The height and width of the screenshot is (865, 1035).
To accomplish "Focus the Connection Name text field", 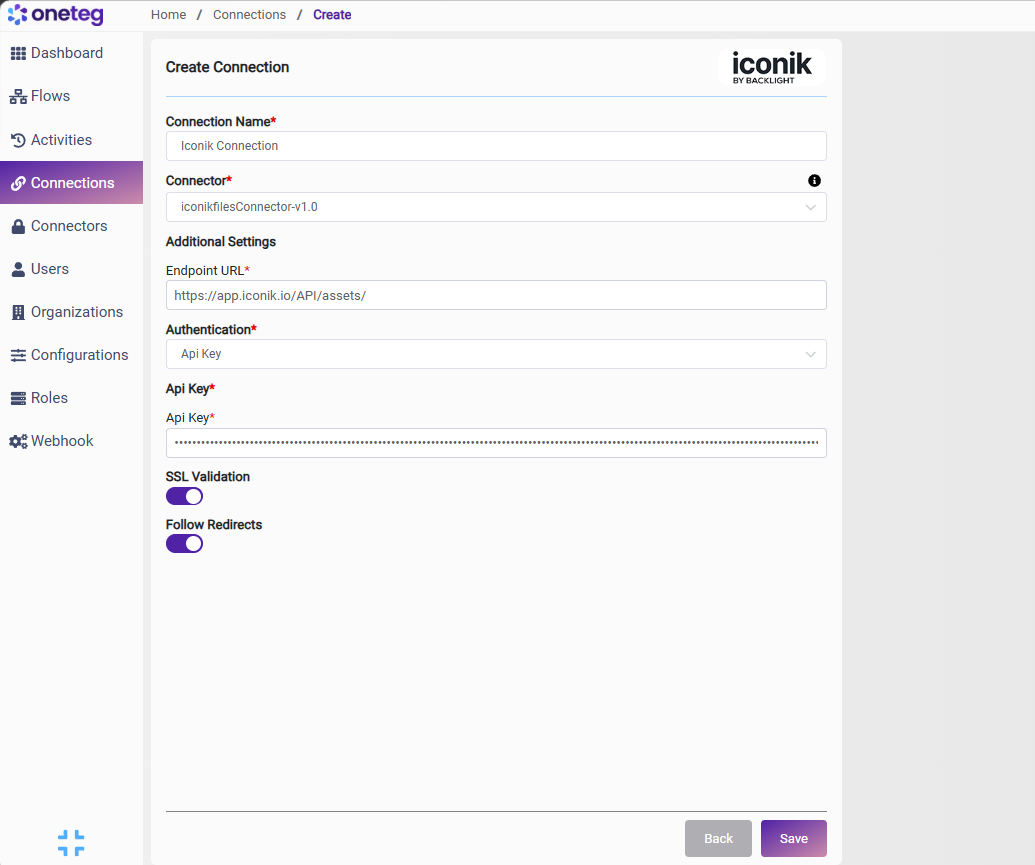I will tap(496, 146).
